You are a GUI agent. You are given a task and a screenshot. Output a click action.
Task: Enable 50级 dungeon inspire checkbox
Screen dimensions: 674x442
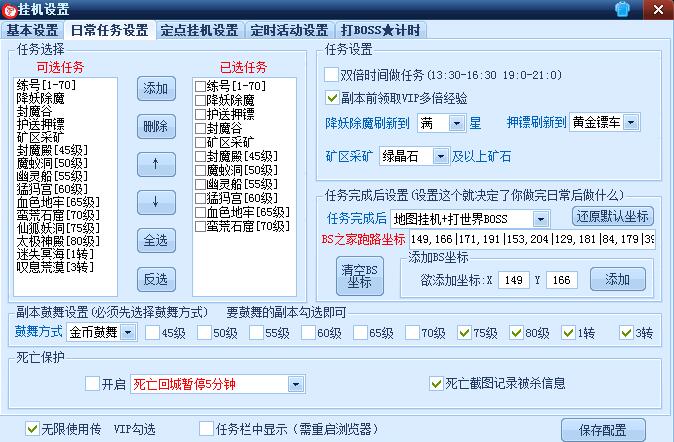(x=205, y=332)
